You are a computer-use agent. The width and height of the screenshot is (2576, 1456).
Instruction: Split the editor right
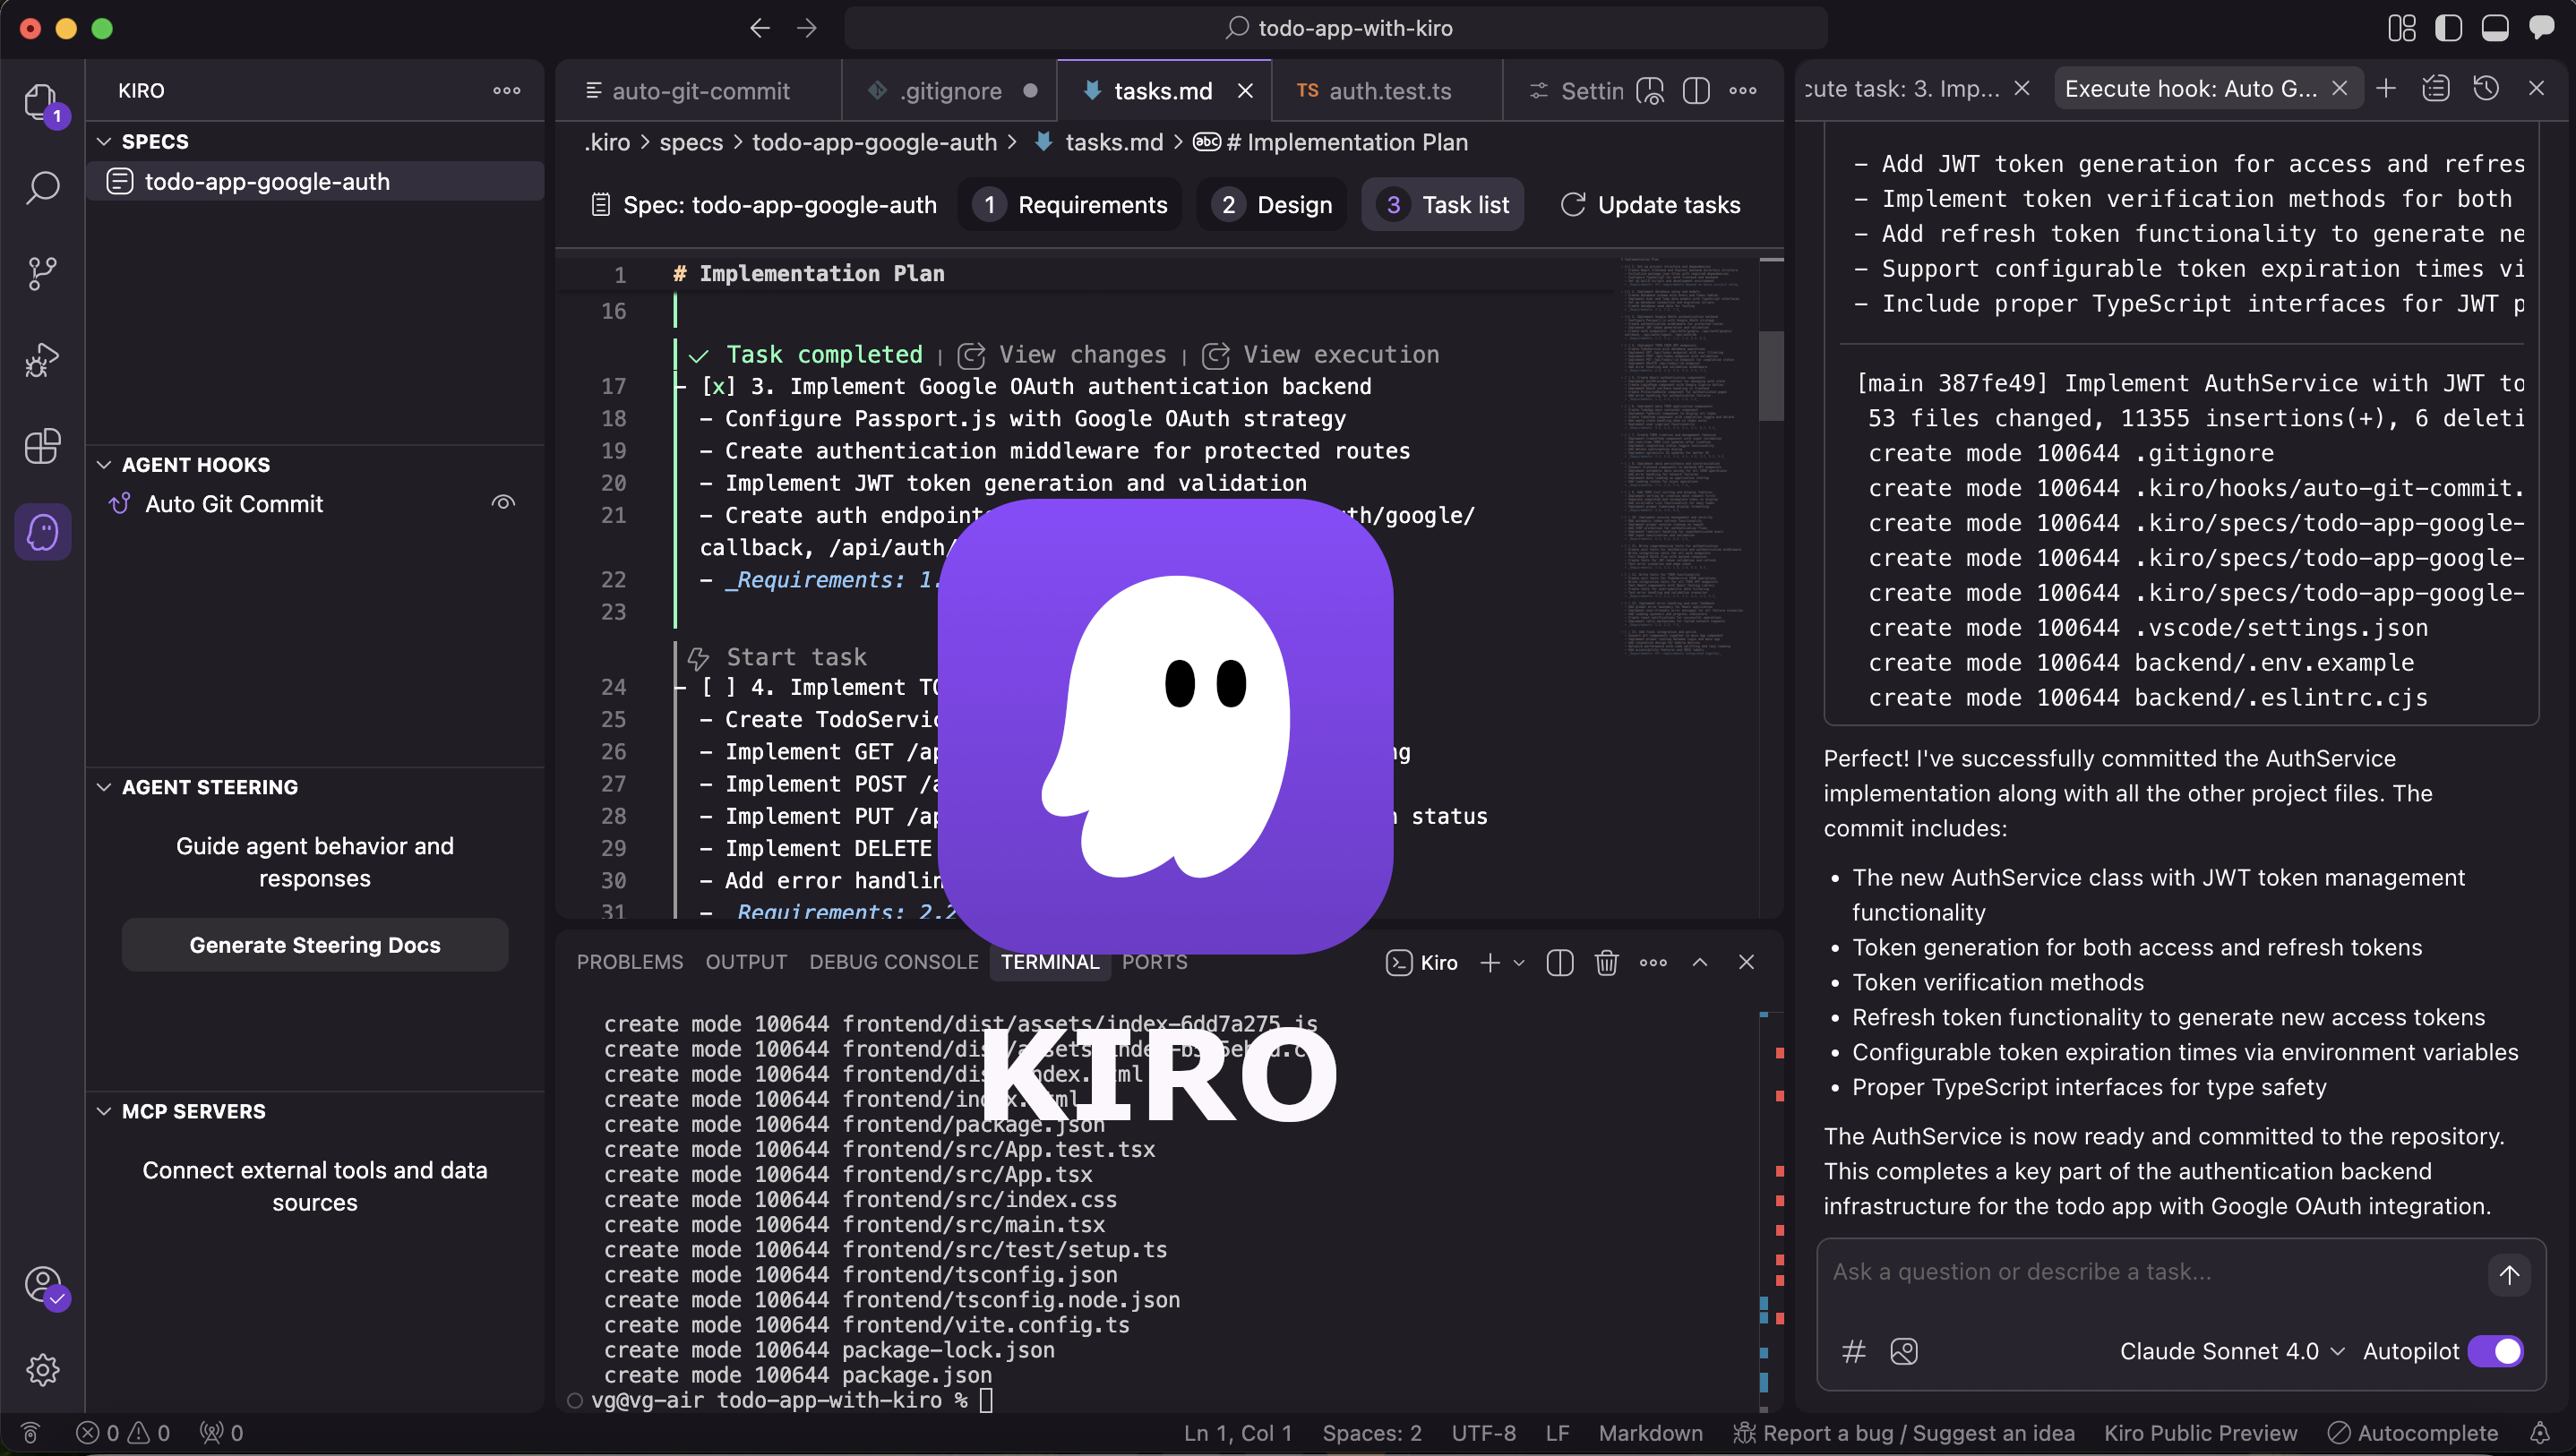tap(1696, 91)
